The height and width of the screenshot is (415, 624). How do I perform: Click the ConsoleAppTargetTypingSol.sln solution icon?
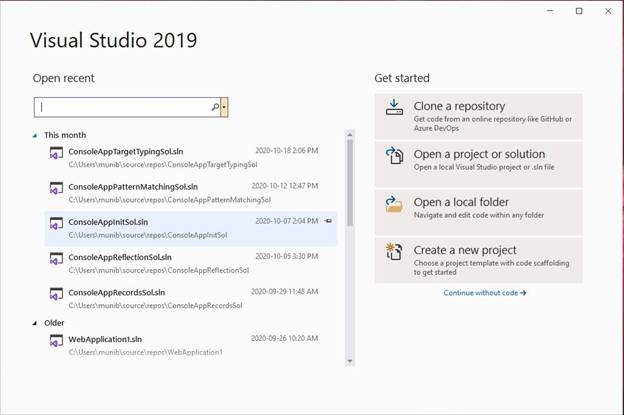(57, 154)
